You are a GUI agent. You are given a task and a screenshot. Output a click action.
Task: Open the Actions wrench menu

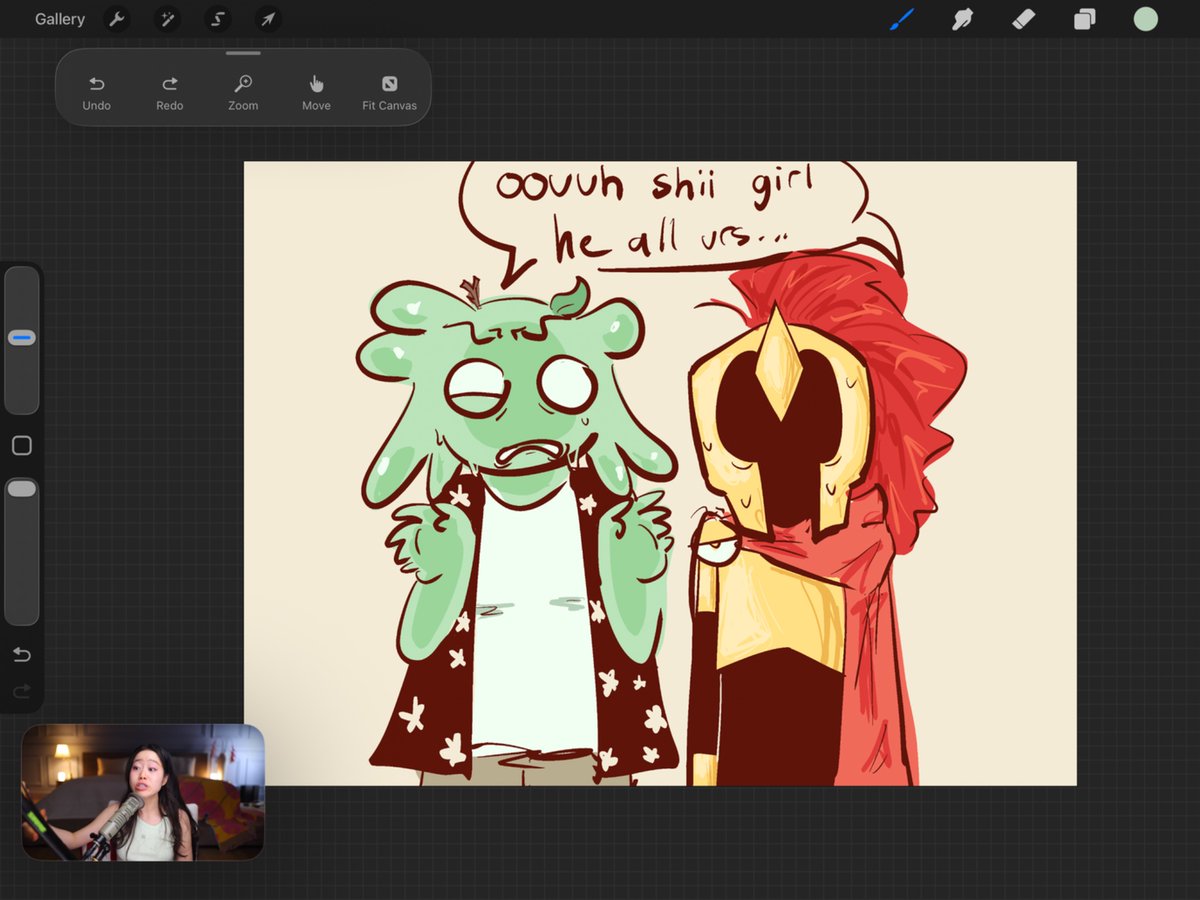(117, 19)
